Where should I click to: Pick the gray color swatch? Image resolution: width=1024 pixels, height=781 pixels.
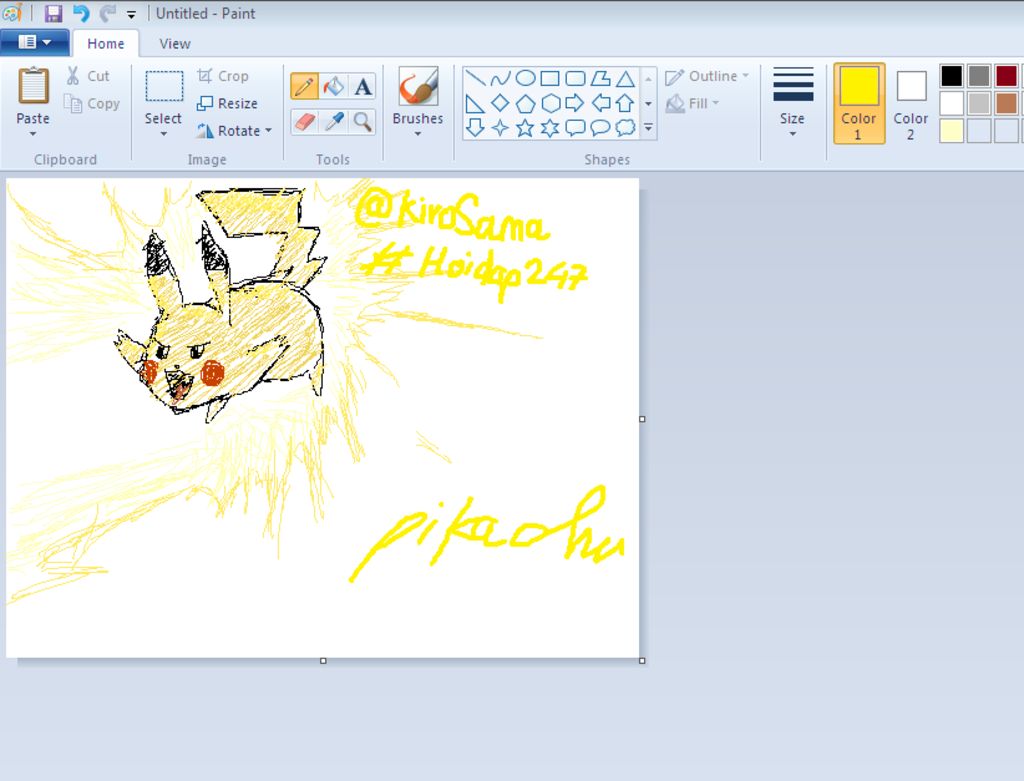(x=979, y=76)
